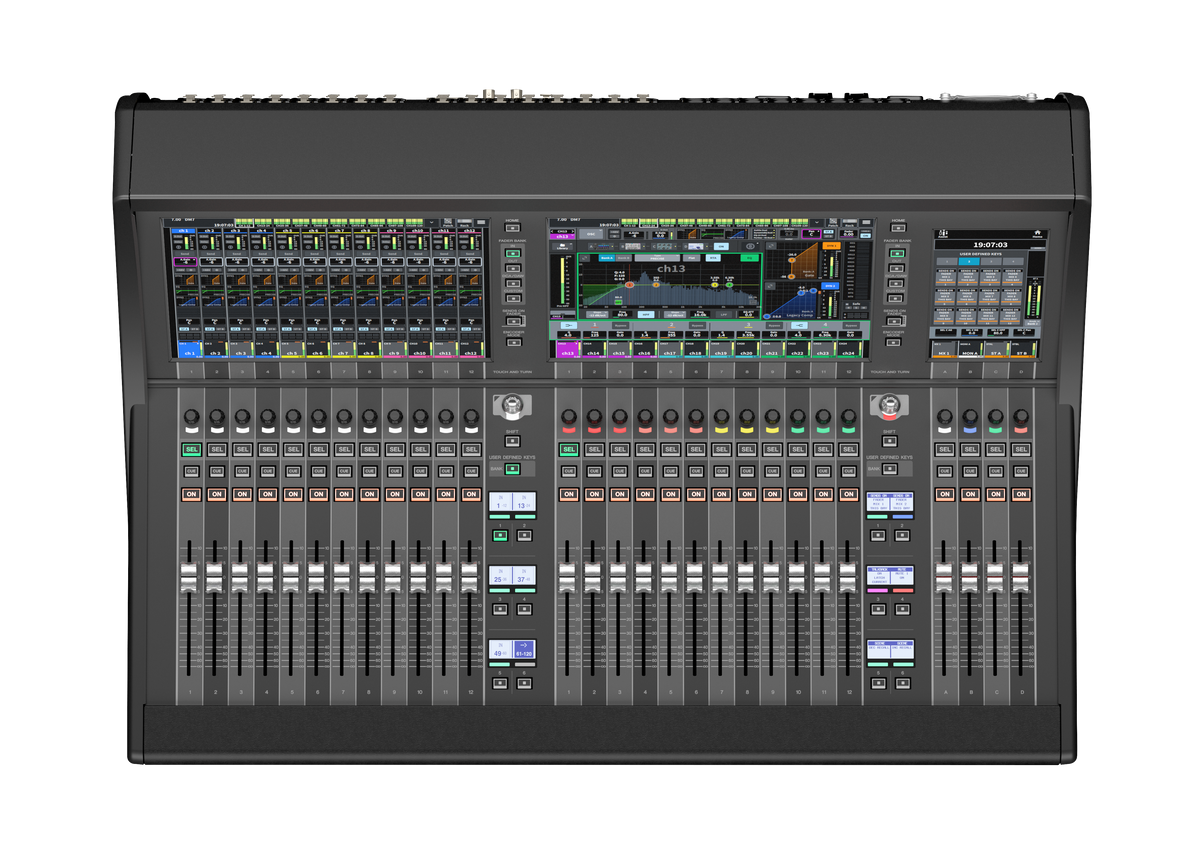Tap user defined key 6 in right column

coord(901,683)
